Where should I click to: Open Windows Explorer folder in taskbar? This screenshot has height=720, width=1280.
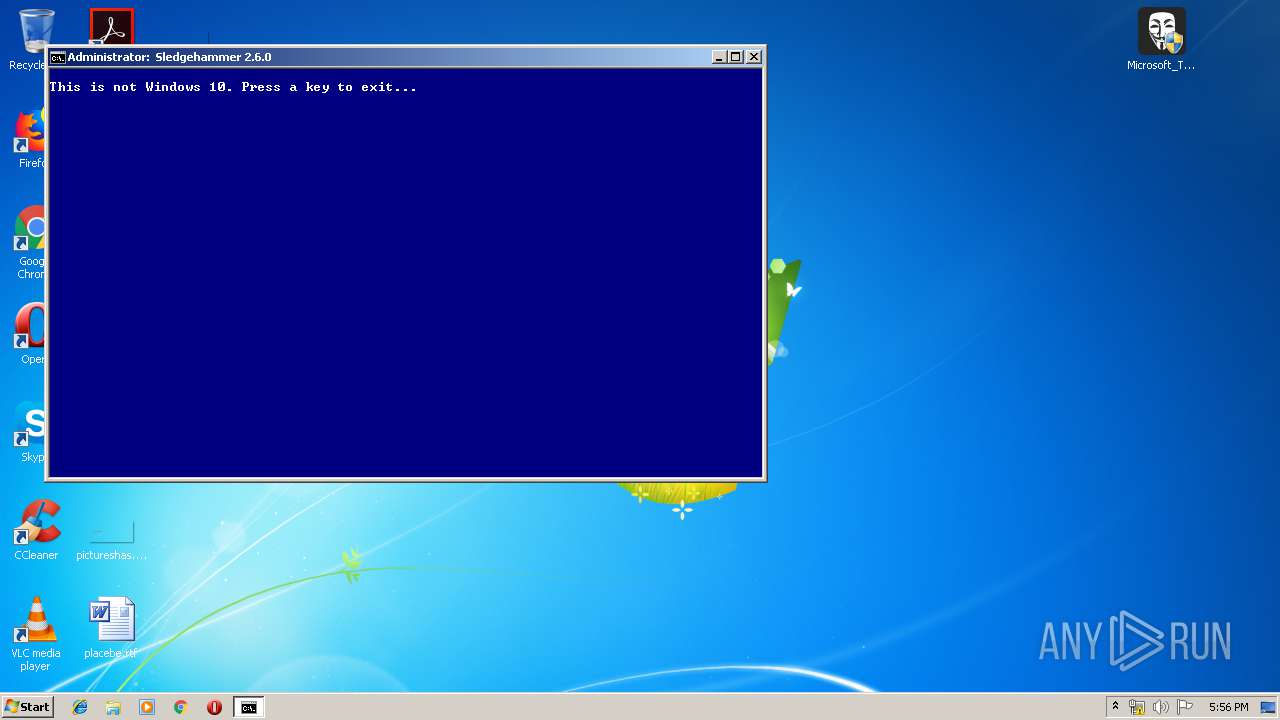(x=113, y=707)
